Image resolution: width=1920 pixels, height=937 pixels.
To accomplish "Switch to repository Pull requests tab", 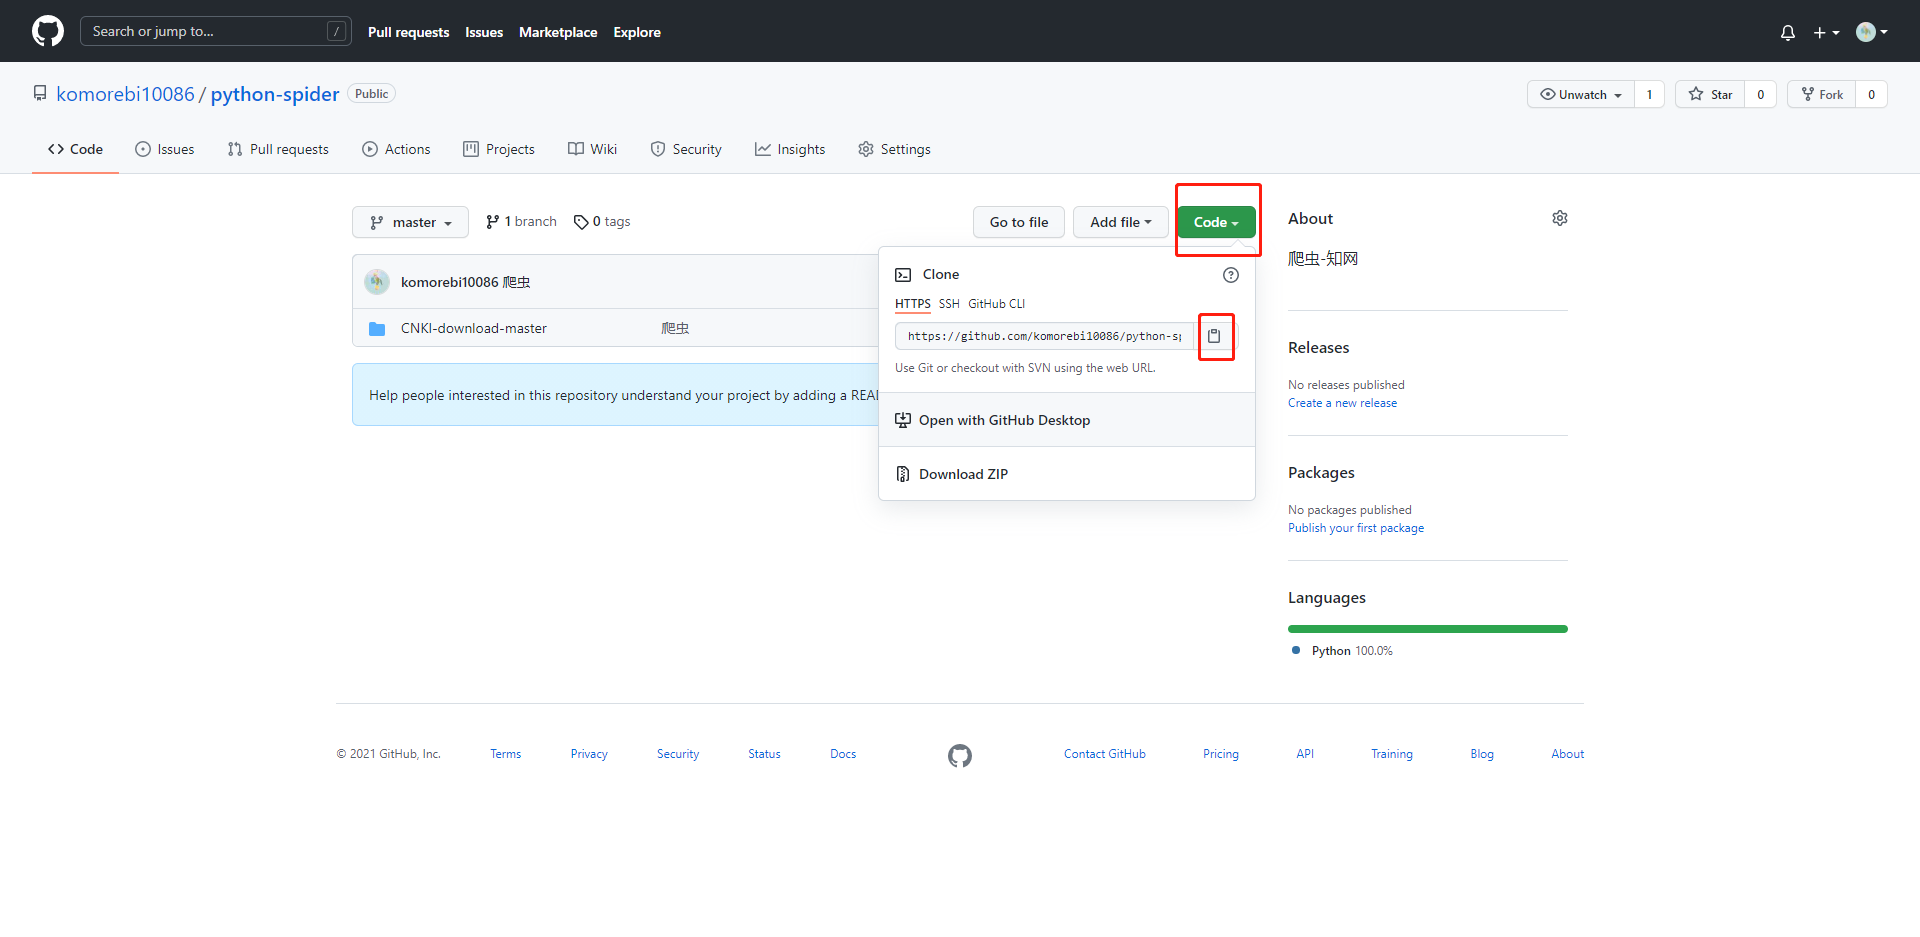I will pyautogui.click(x=278, y=149).
